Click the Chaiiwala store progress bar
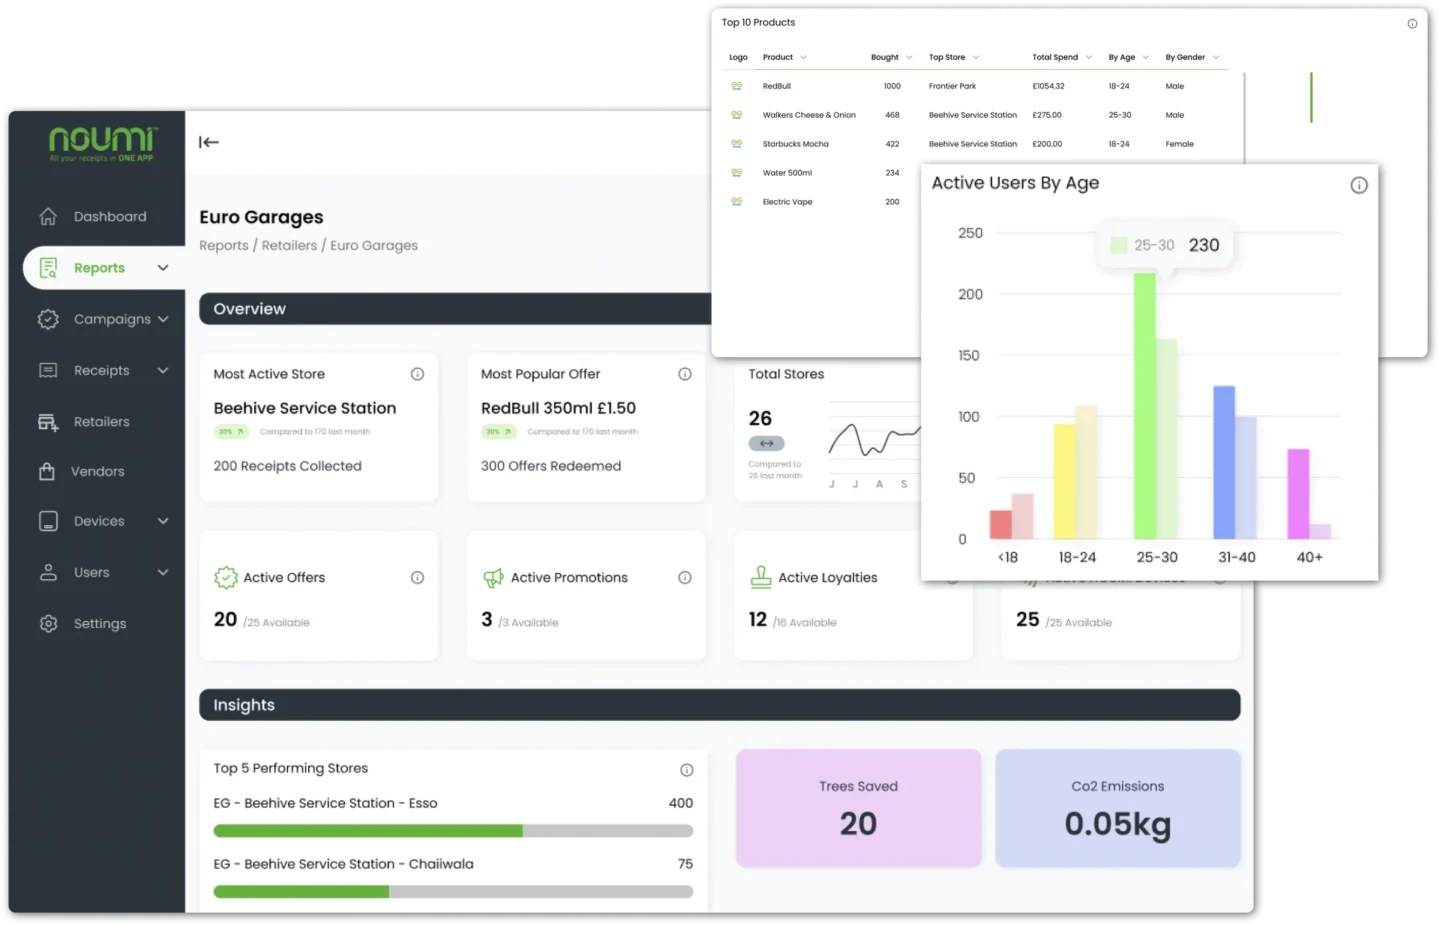The height and width of the screenshot is (925, 1440). [x=453, y=892]
